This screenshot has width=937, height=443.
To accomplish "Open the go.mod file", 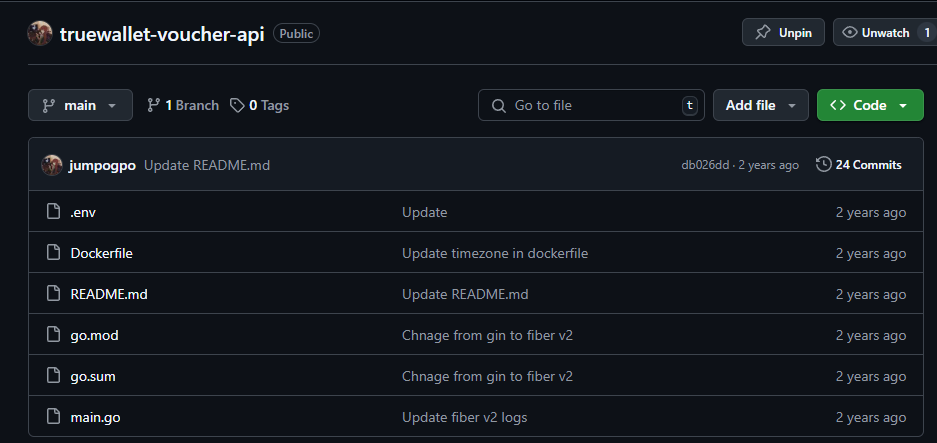I will tap(94, 335).
